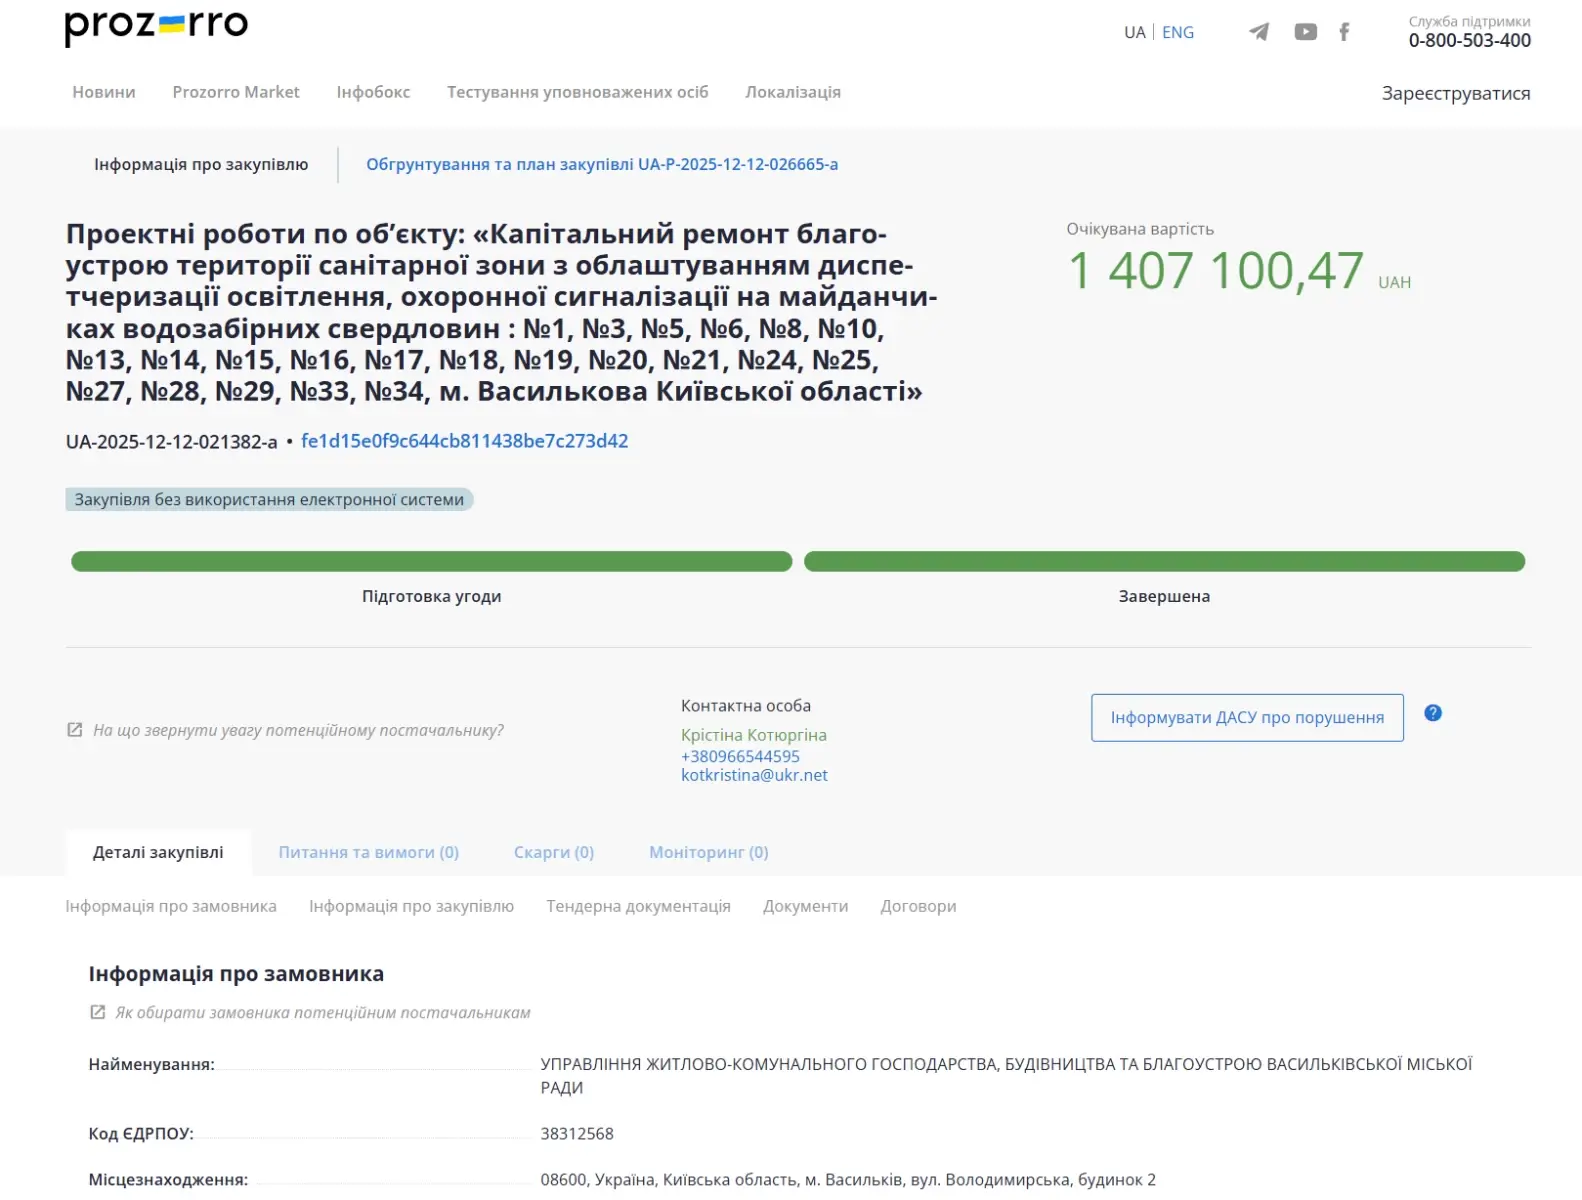Image resolution: width=1582 pixels, height=1200 pixels.
Task: Open Тестування уповноважених осіб menu item
Action: click(x=578, y=92)
